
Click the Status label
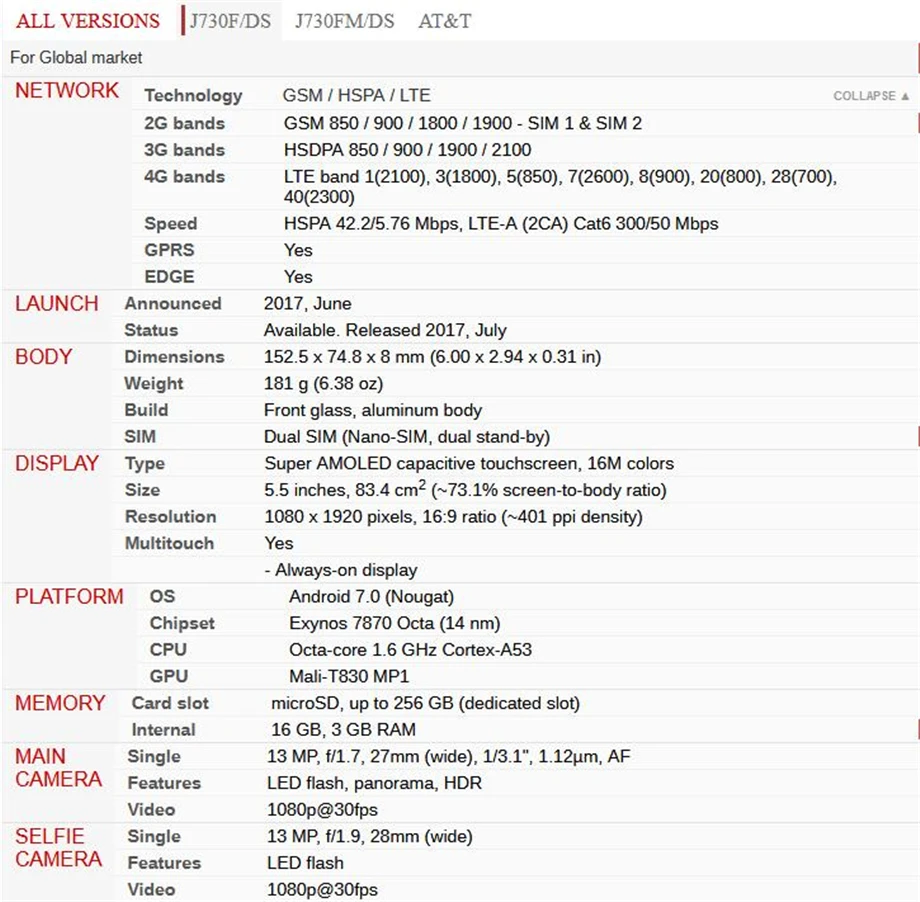pyautogui.click(x=151, y=330)
